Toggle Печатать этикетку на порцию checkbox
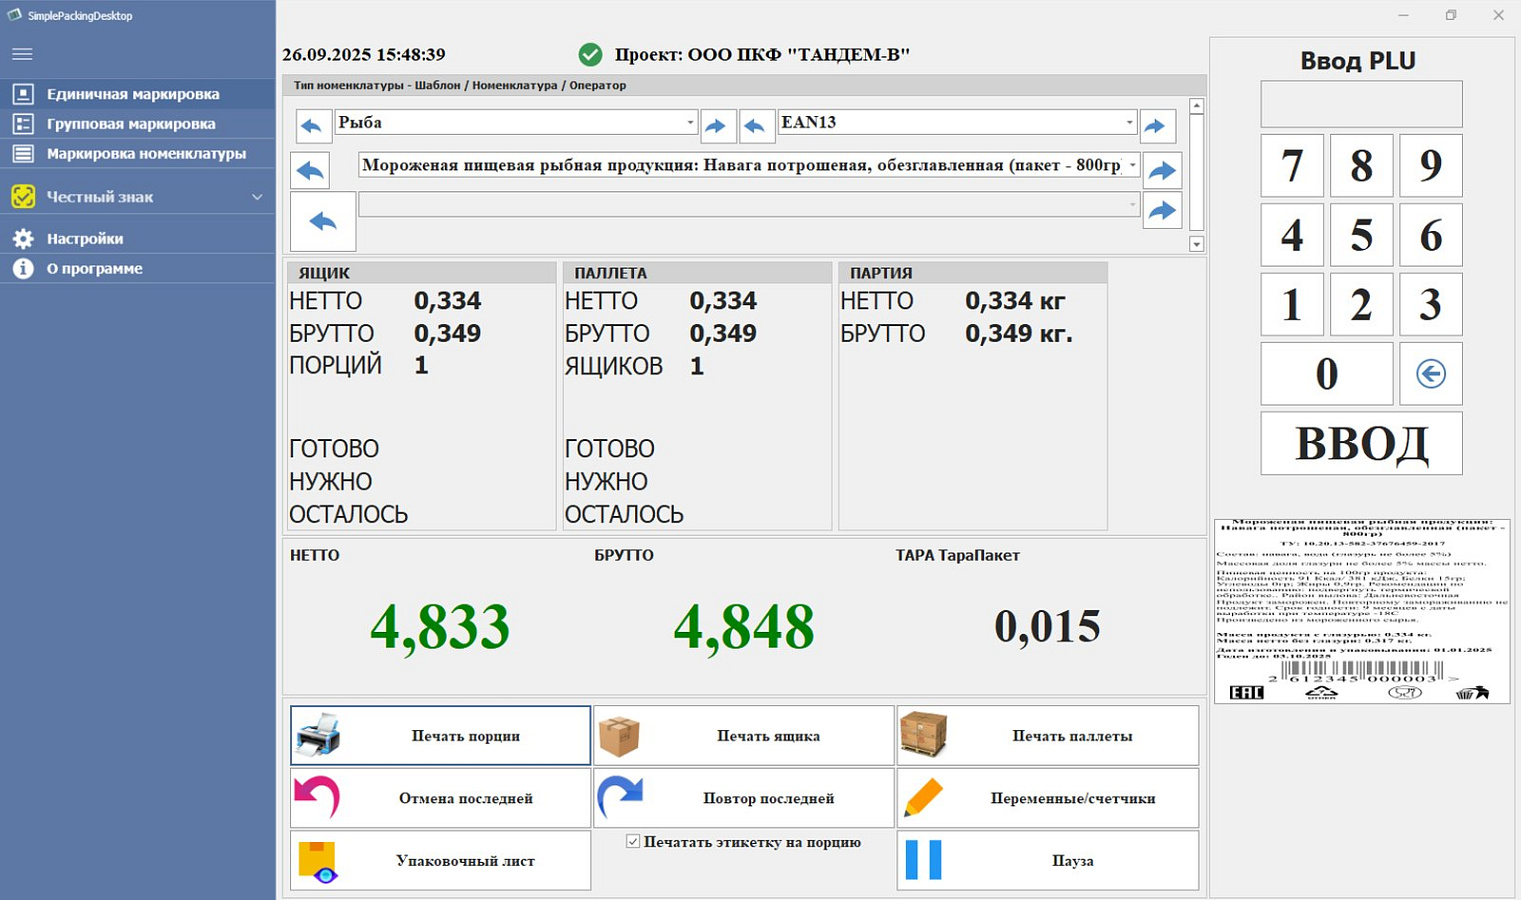Image resolution: width=1521 pixels, height=900 pixels. (x=633, y=842)
